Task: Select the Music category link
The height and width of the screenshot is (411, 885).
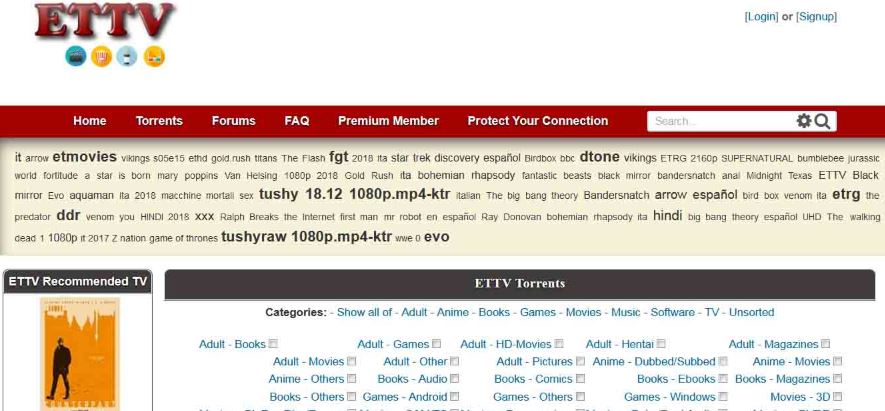Action: [x=626, y=312]
